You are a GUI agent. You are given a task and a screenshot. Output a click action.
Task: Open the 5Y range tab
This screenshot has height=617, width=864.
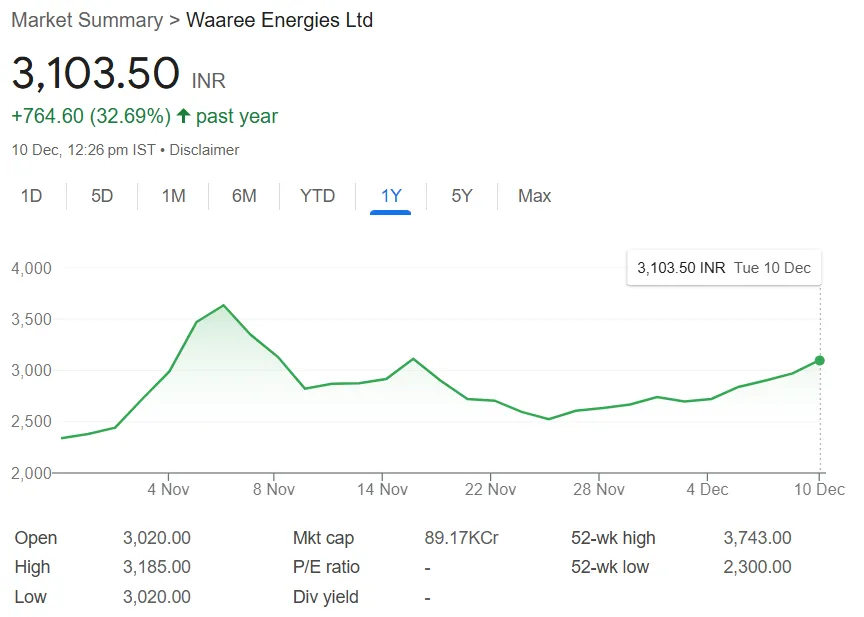(x=462, y=196)
